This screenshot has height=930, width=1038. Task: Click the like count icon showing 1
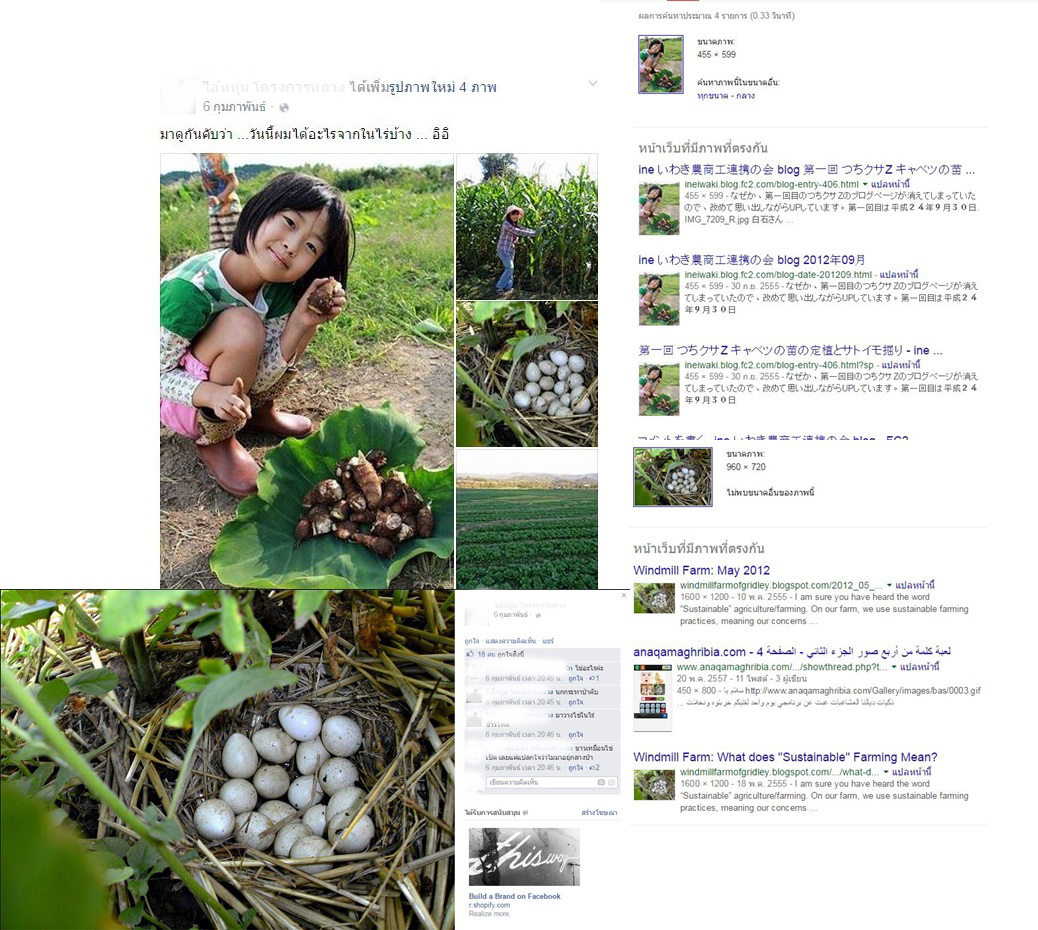click(594, 678)
